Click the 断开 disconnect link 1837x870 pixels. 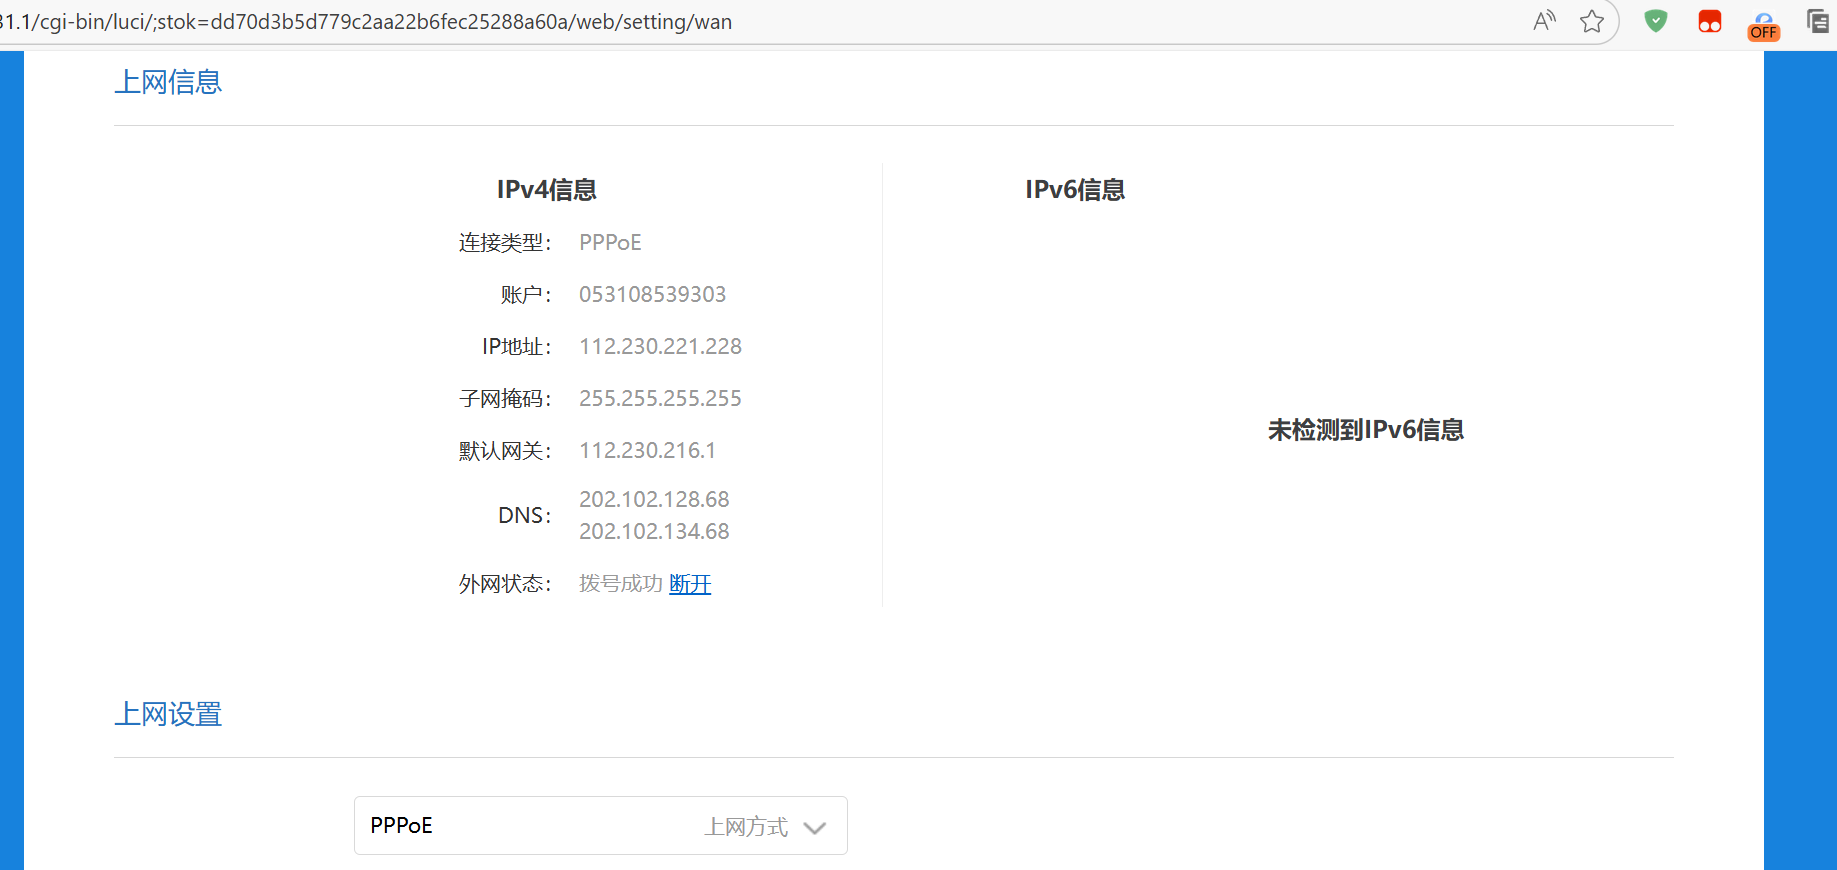[690, 584]
